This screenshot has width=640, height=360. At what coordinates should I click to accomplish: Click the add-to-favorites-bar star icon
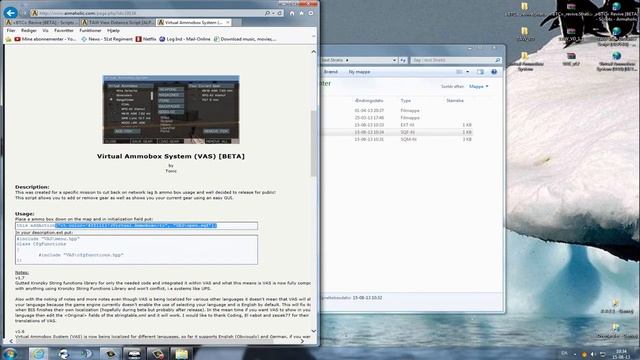[x=8, y=39]
